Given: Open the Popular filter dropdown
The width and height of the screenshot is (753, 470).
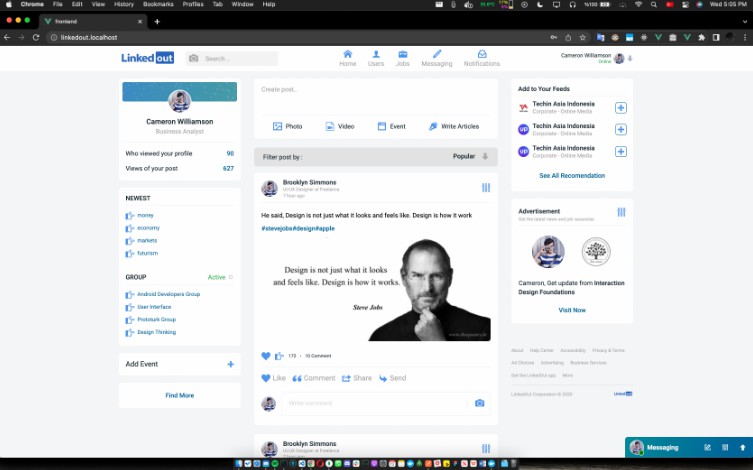Looking at the screenshot, I should (471, 156).
